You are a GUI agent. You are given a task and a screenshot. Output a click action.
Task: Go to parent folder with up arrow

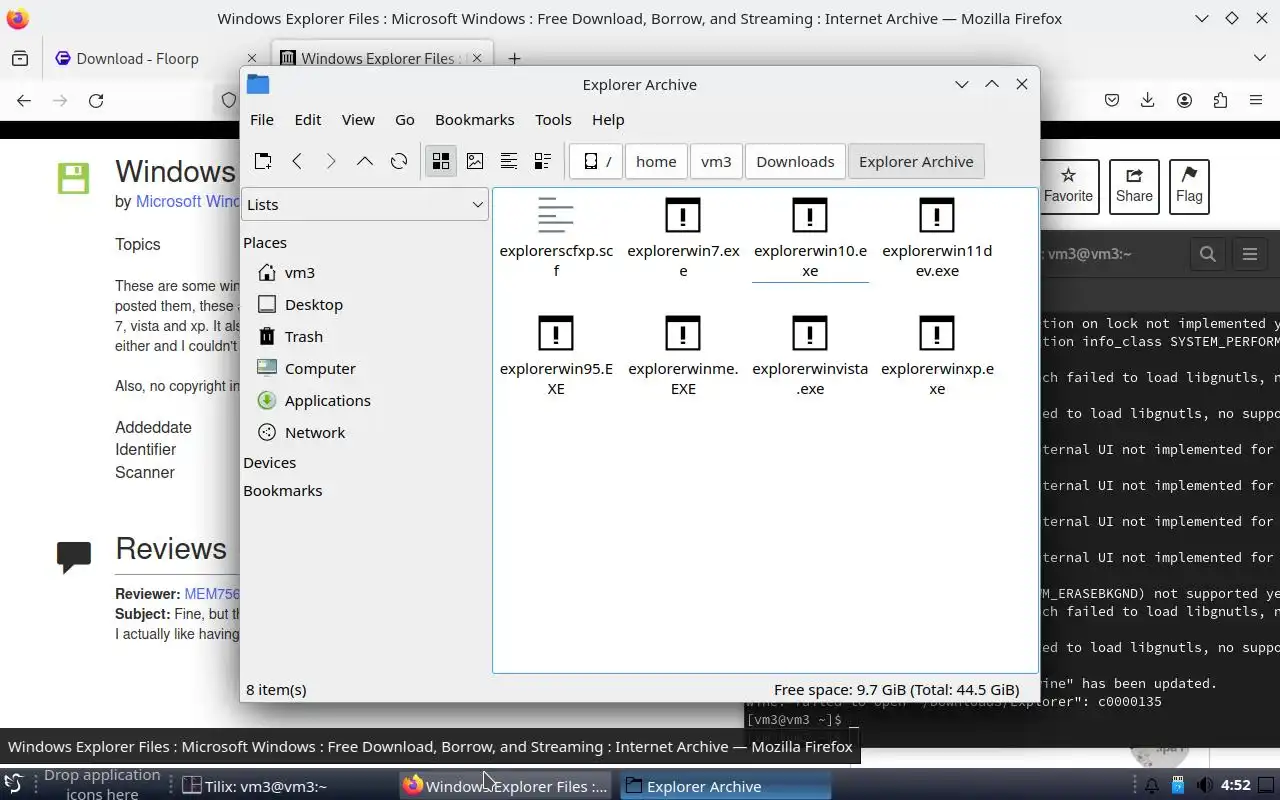pyautogui.click(x=365, y=161)
